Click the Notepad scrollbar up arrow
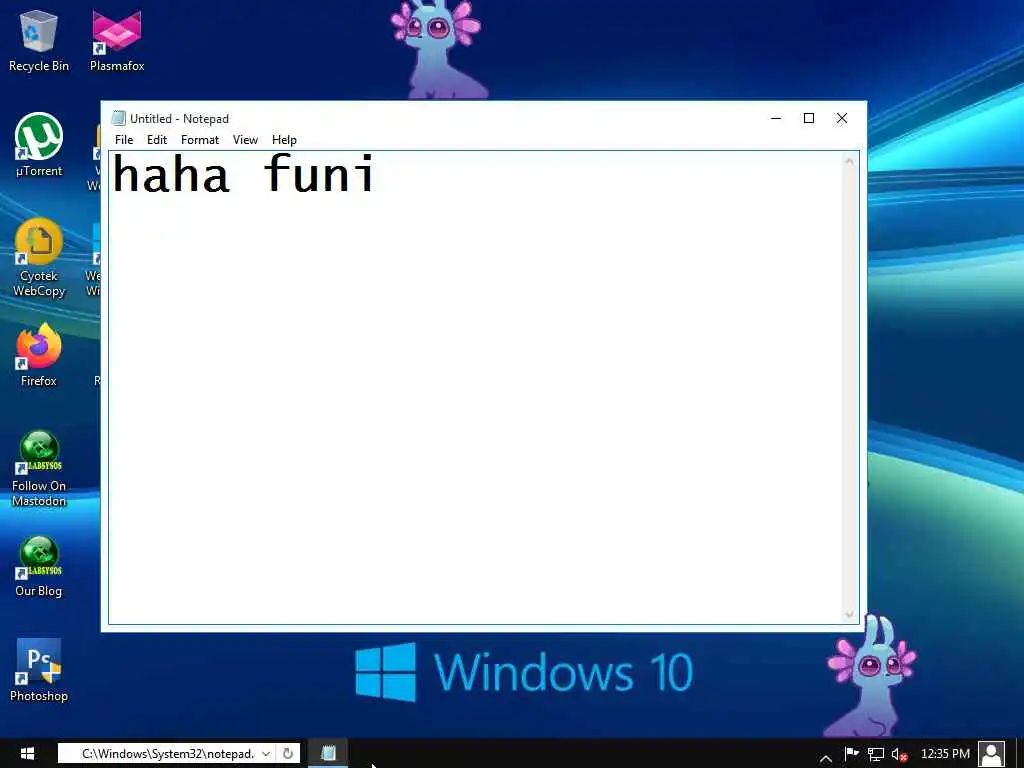The width and height of the screenshot is (1024, 768). (849, 161)
